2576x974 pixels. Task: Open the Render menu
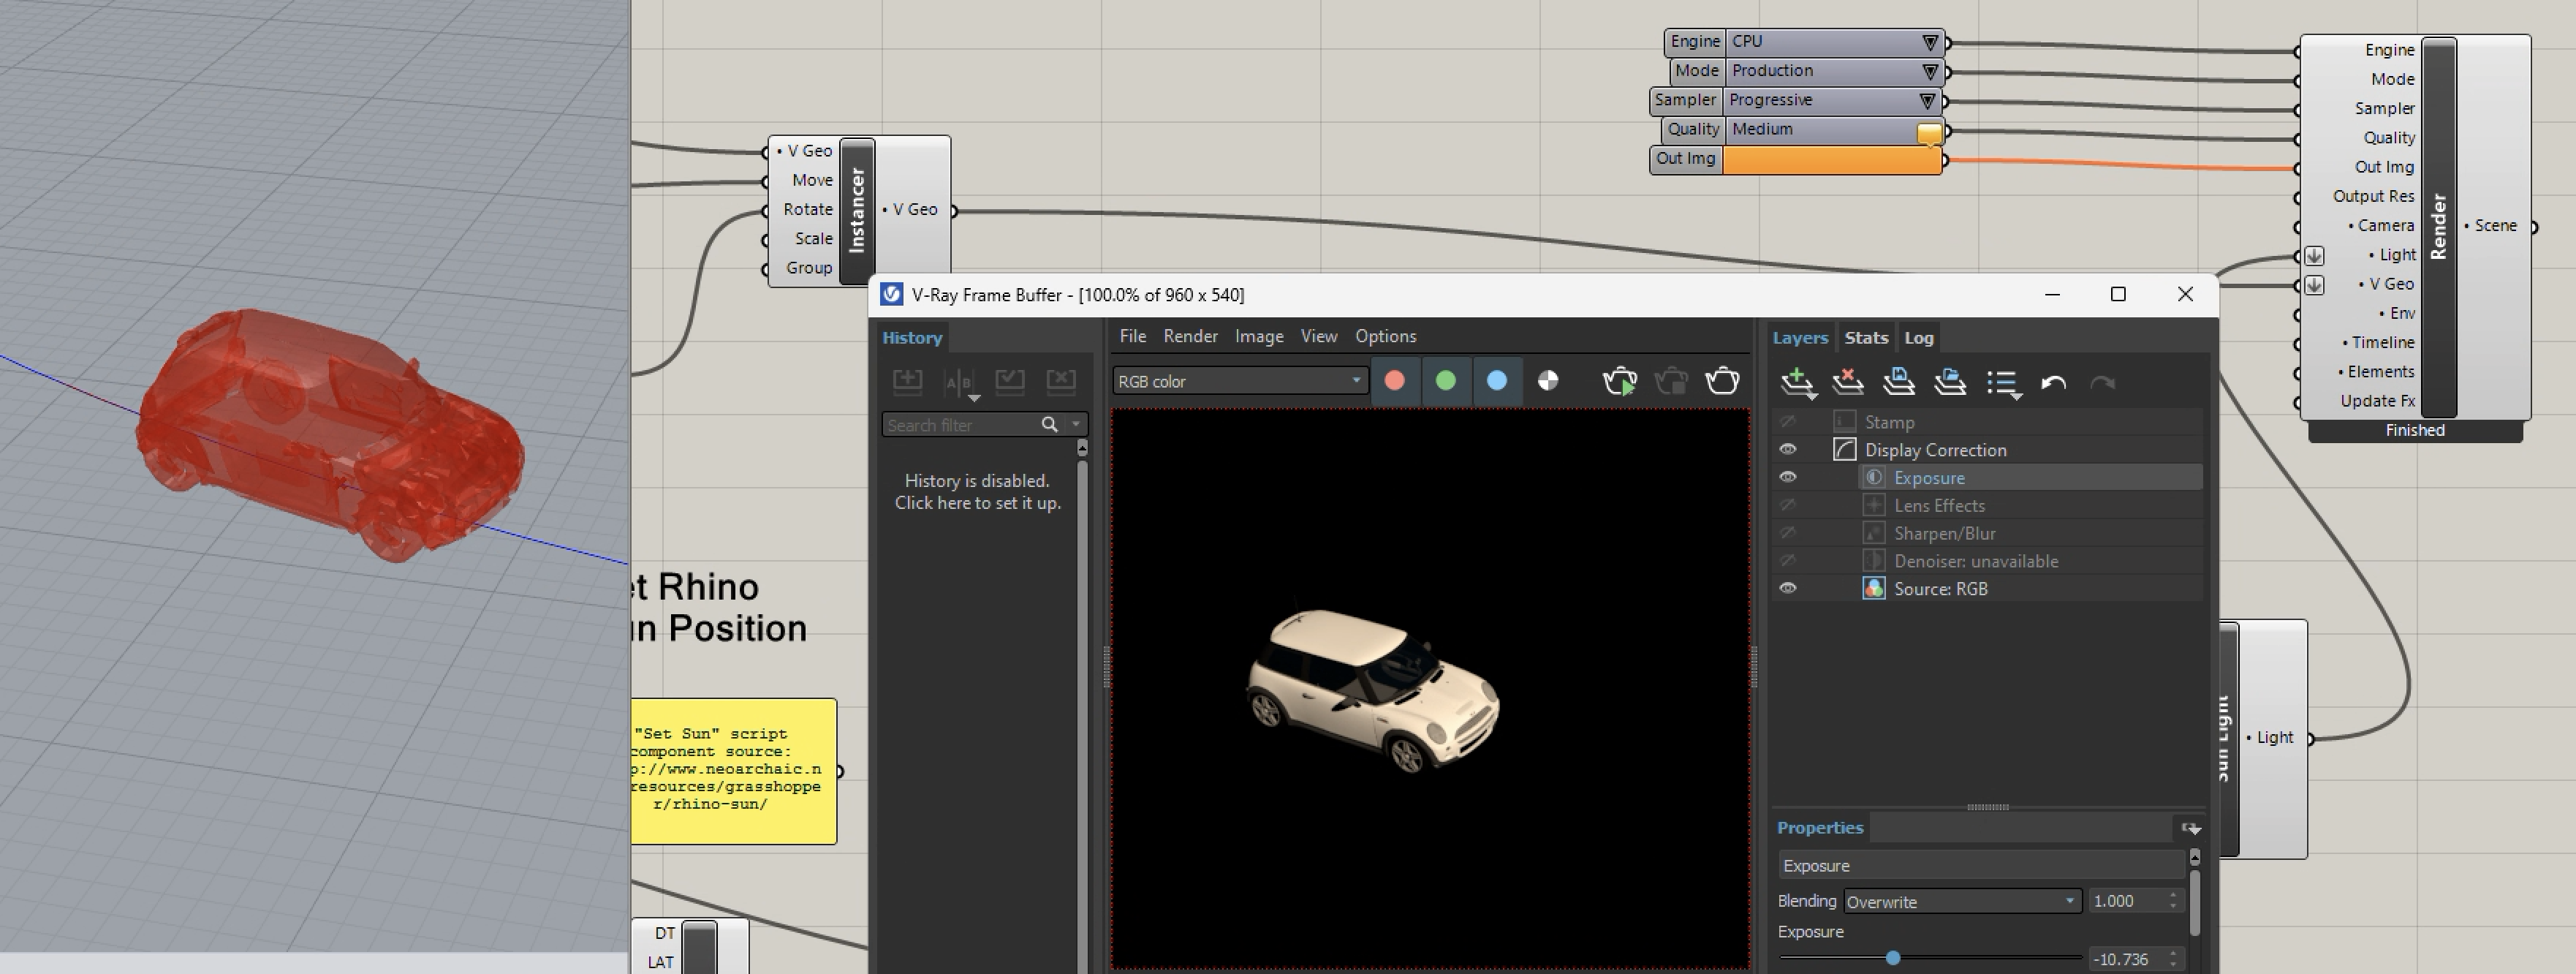click(1190, 337)
